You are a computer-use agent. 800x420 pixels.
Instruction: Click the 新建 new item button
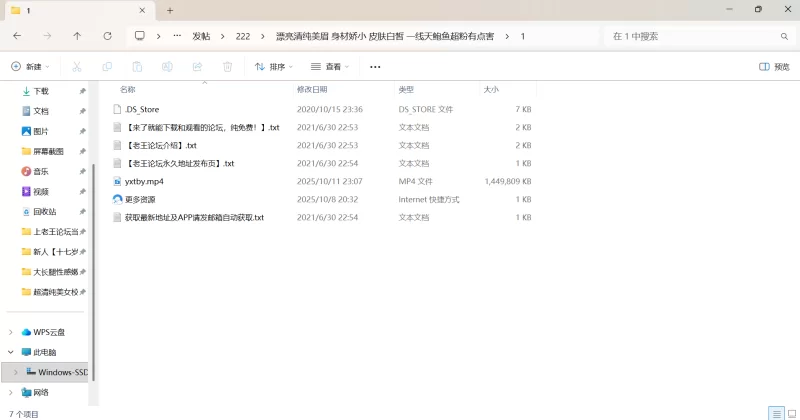coord(30,67)
